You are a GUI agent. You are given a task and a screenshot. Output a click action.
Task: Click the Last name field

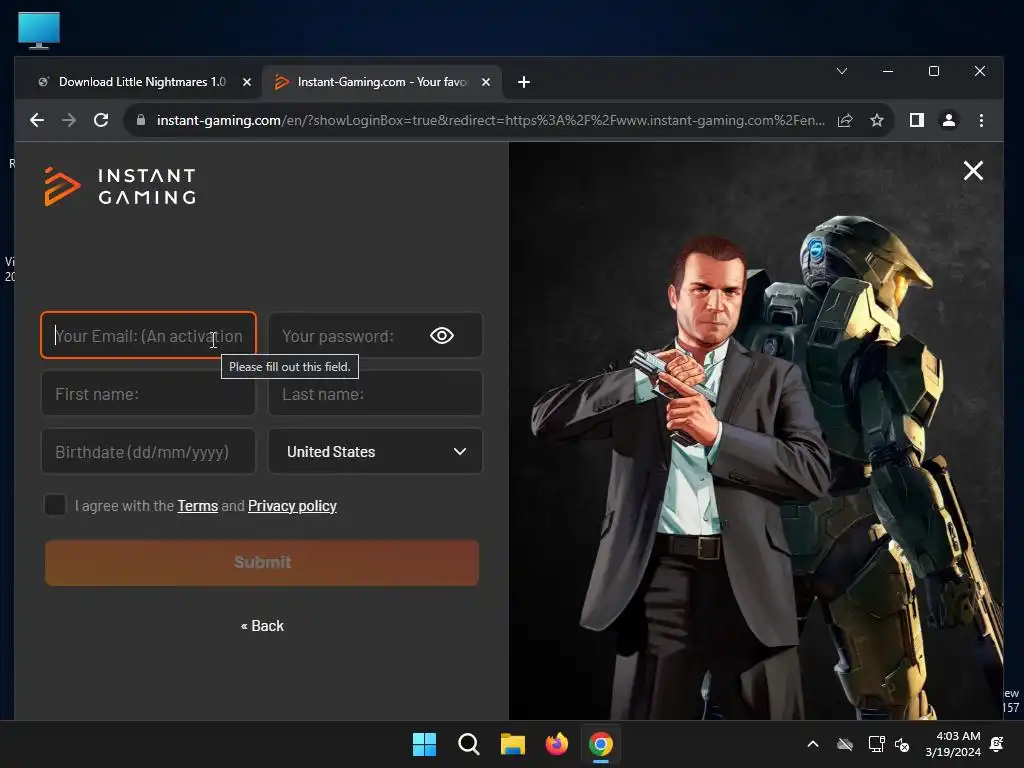pyautogui.click(x=376, y=394)
